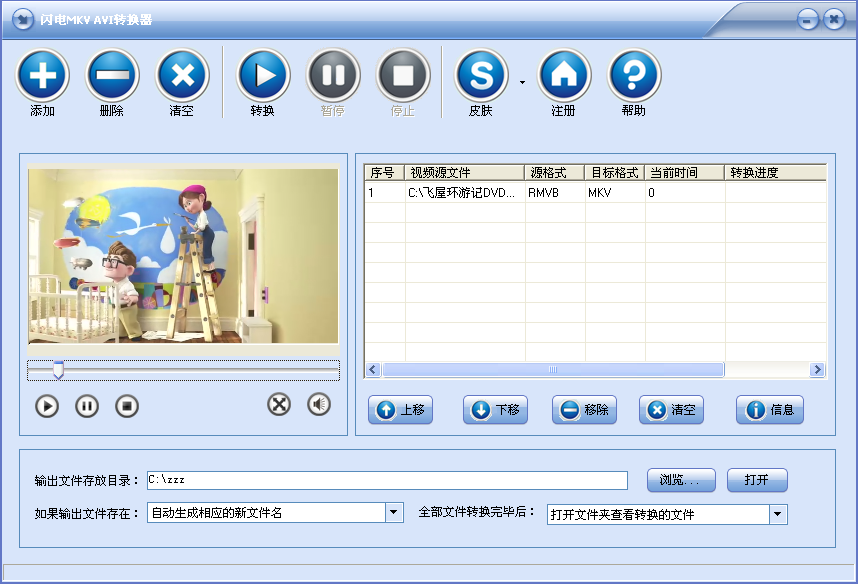Minimize the converter window
The width and height of the screenshot is (858, 584).
[x=808, y=20]
